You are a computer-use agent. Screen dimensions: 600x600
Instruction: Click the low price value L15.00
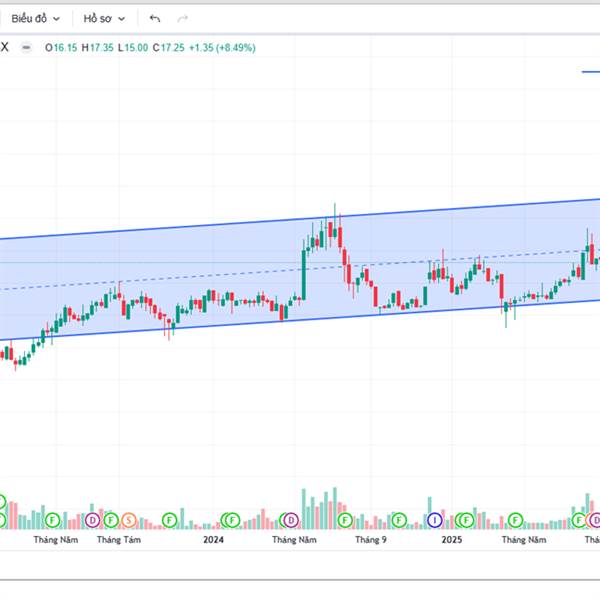pos(133,48)
